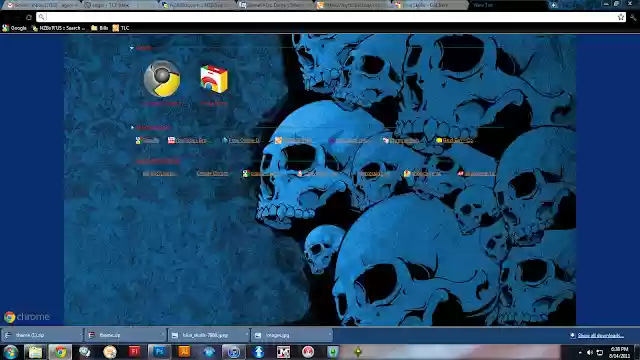Click the search magnifier in the address bar
The height and width of the screenshot is (360, 640).
pyautogui.click(x=42, y=17)
